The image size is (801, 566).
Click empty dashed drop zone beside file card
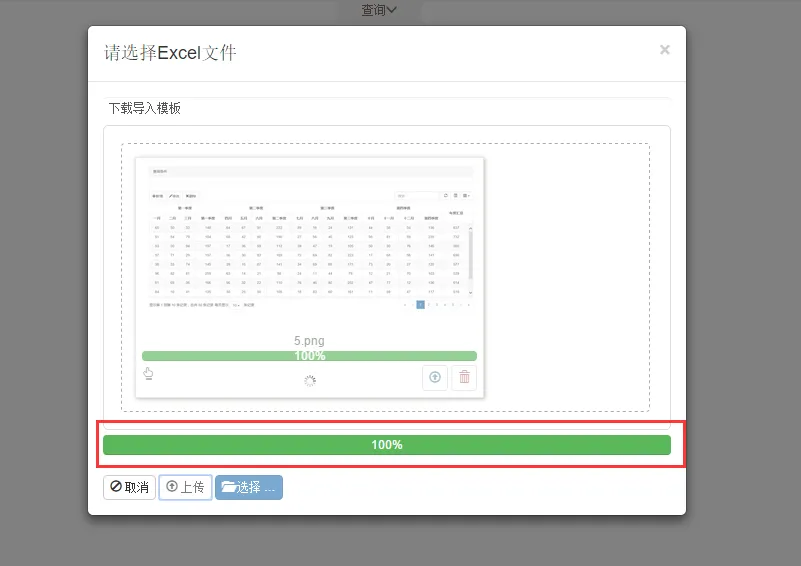(566, 277)
